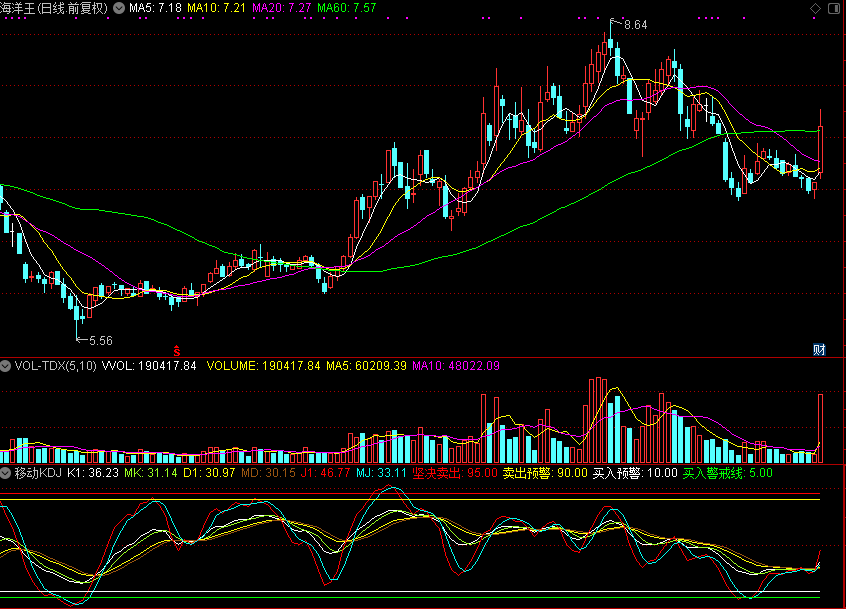The image size is (846, 609).
Task: Expand the 移动KDJ indicator dropdown arrow
Action: tap(6, 472)
